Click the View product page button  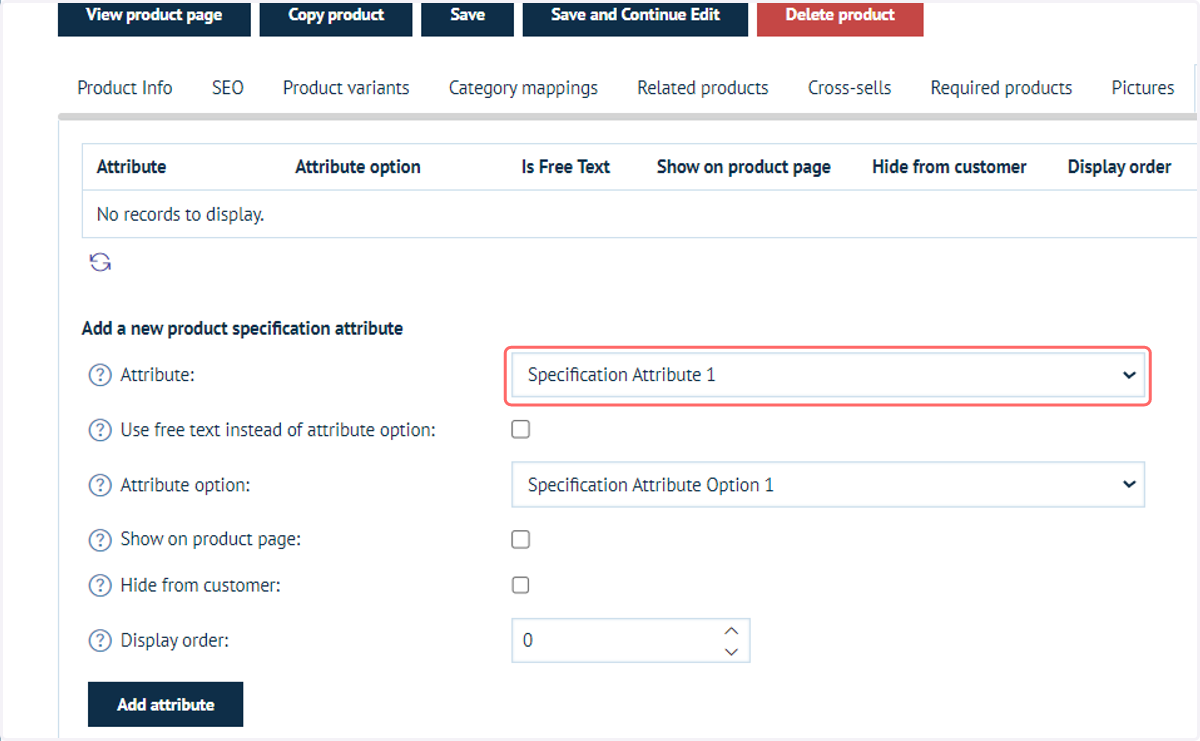154,17
